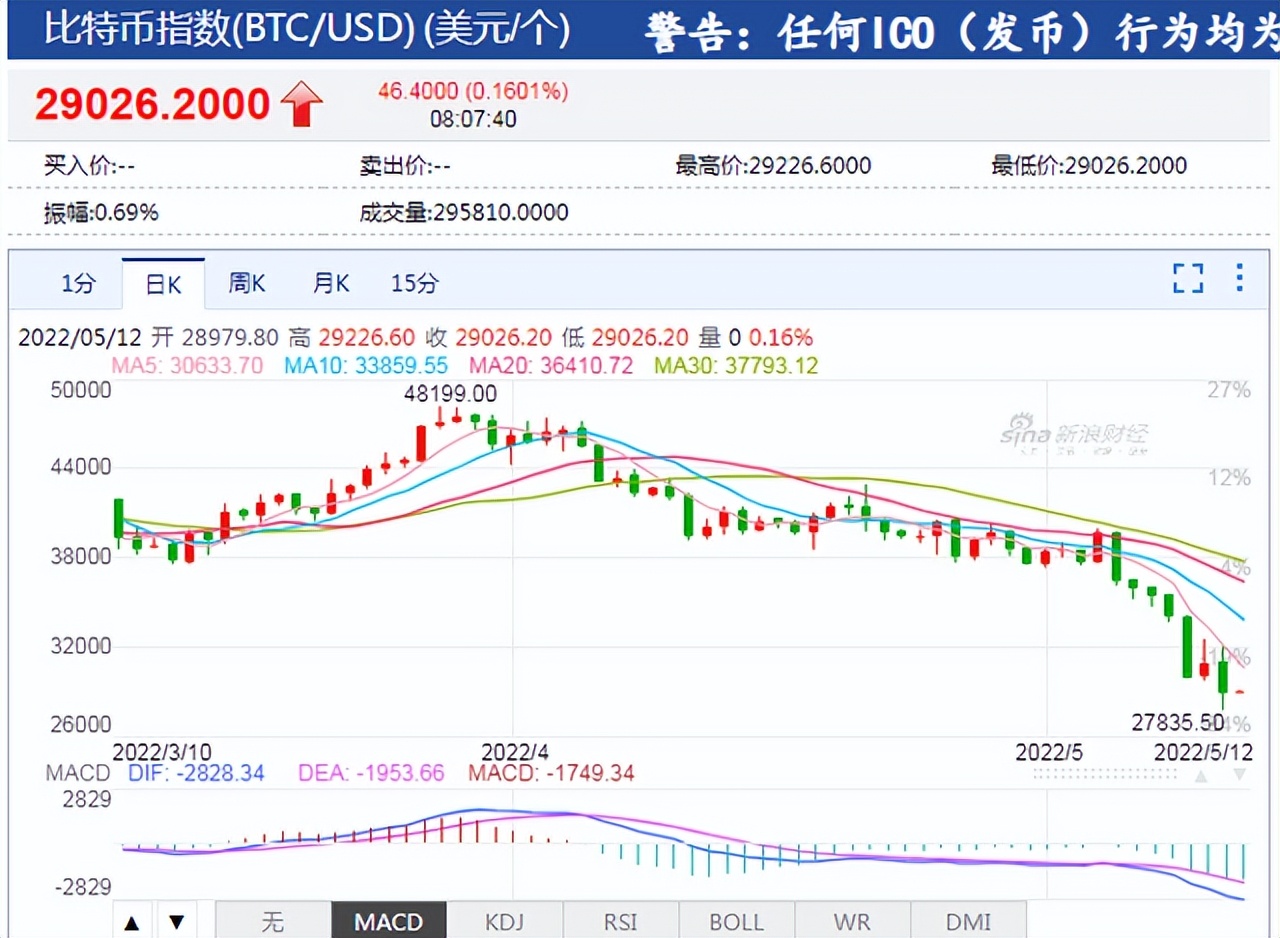Image resolution: width=1280 pixels, height=938 pixels.
Task: Open the 月K monthly chart tab
Action: click(330, 283)
